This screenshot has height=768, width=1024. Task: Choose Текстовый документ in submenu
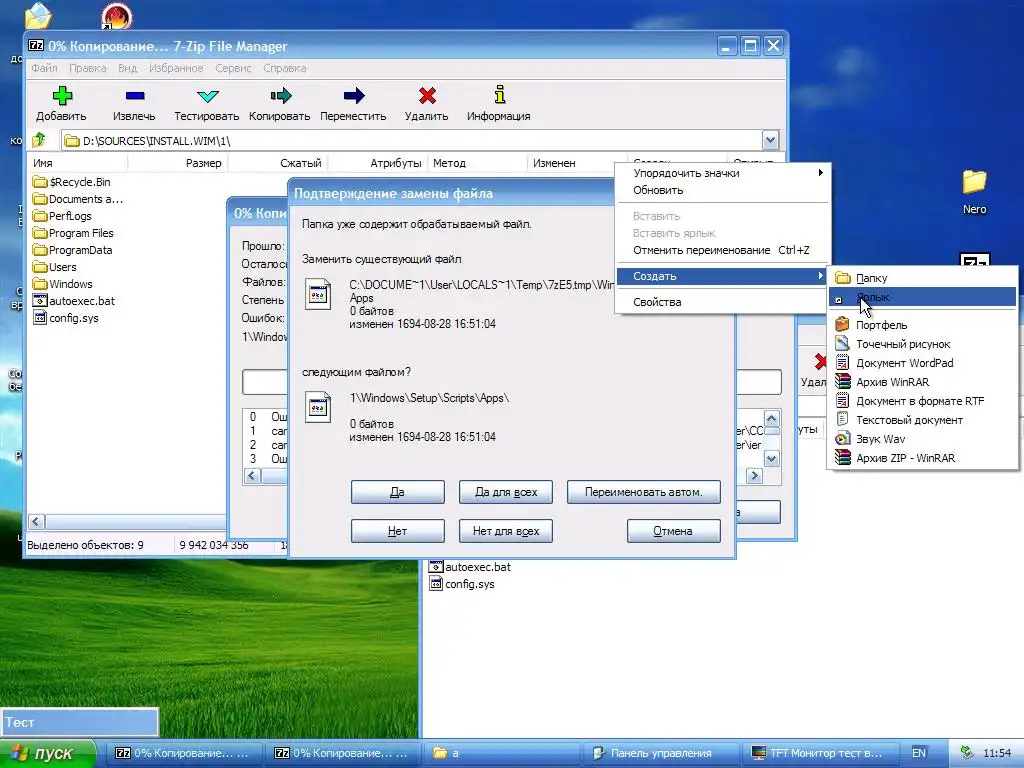pos(923,420)
